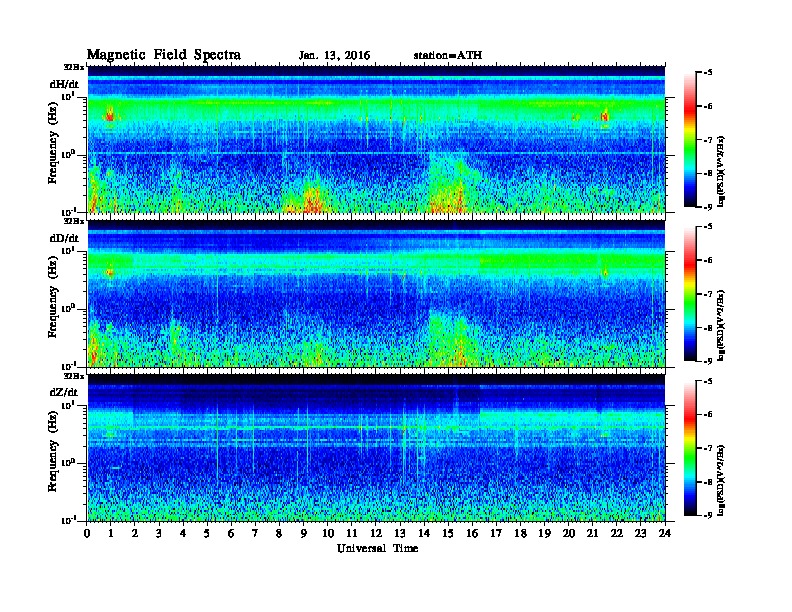
Task: Click hour 12 tick label on time axis
Action: [x=376, y=533]
